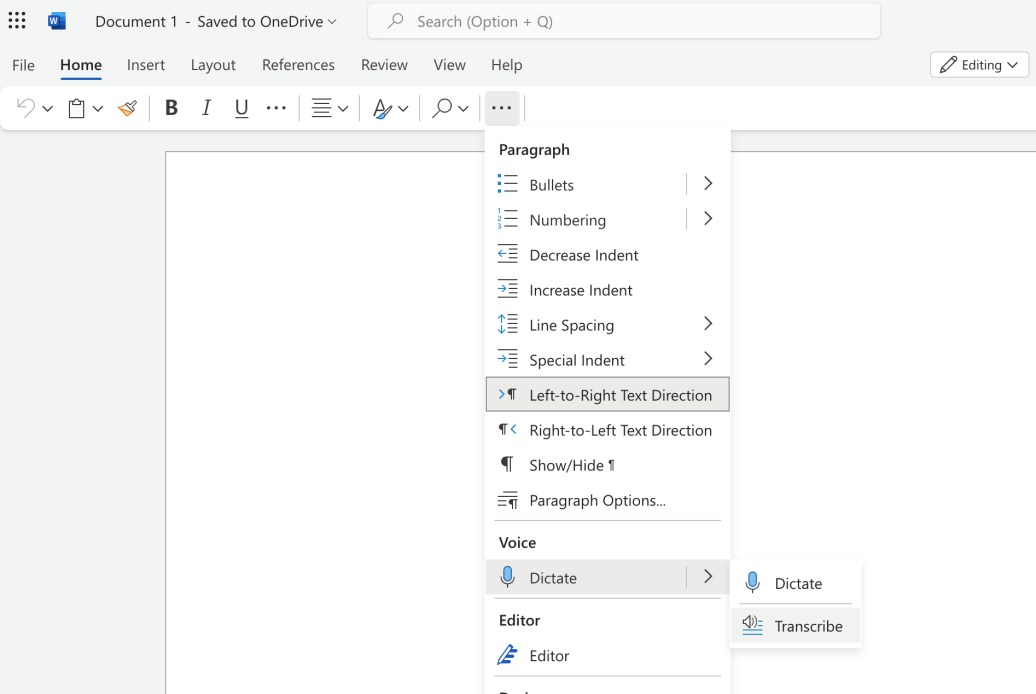Expand the Numbering submenu
This screenshot has width=1036, height=694.
coord(707,218)
